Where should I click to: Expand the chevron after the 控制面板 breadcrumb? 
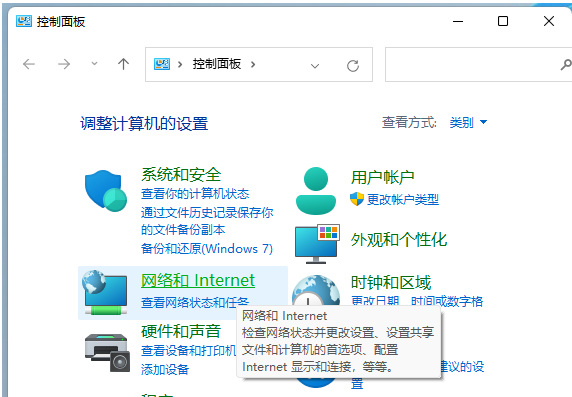pos(253,65)
